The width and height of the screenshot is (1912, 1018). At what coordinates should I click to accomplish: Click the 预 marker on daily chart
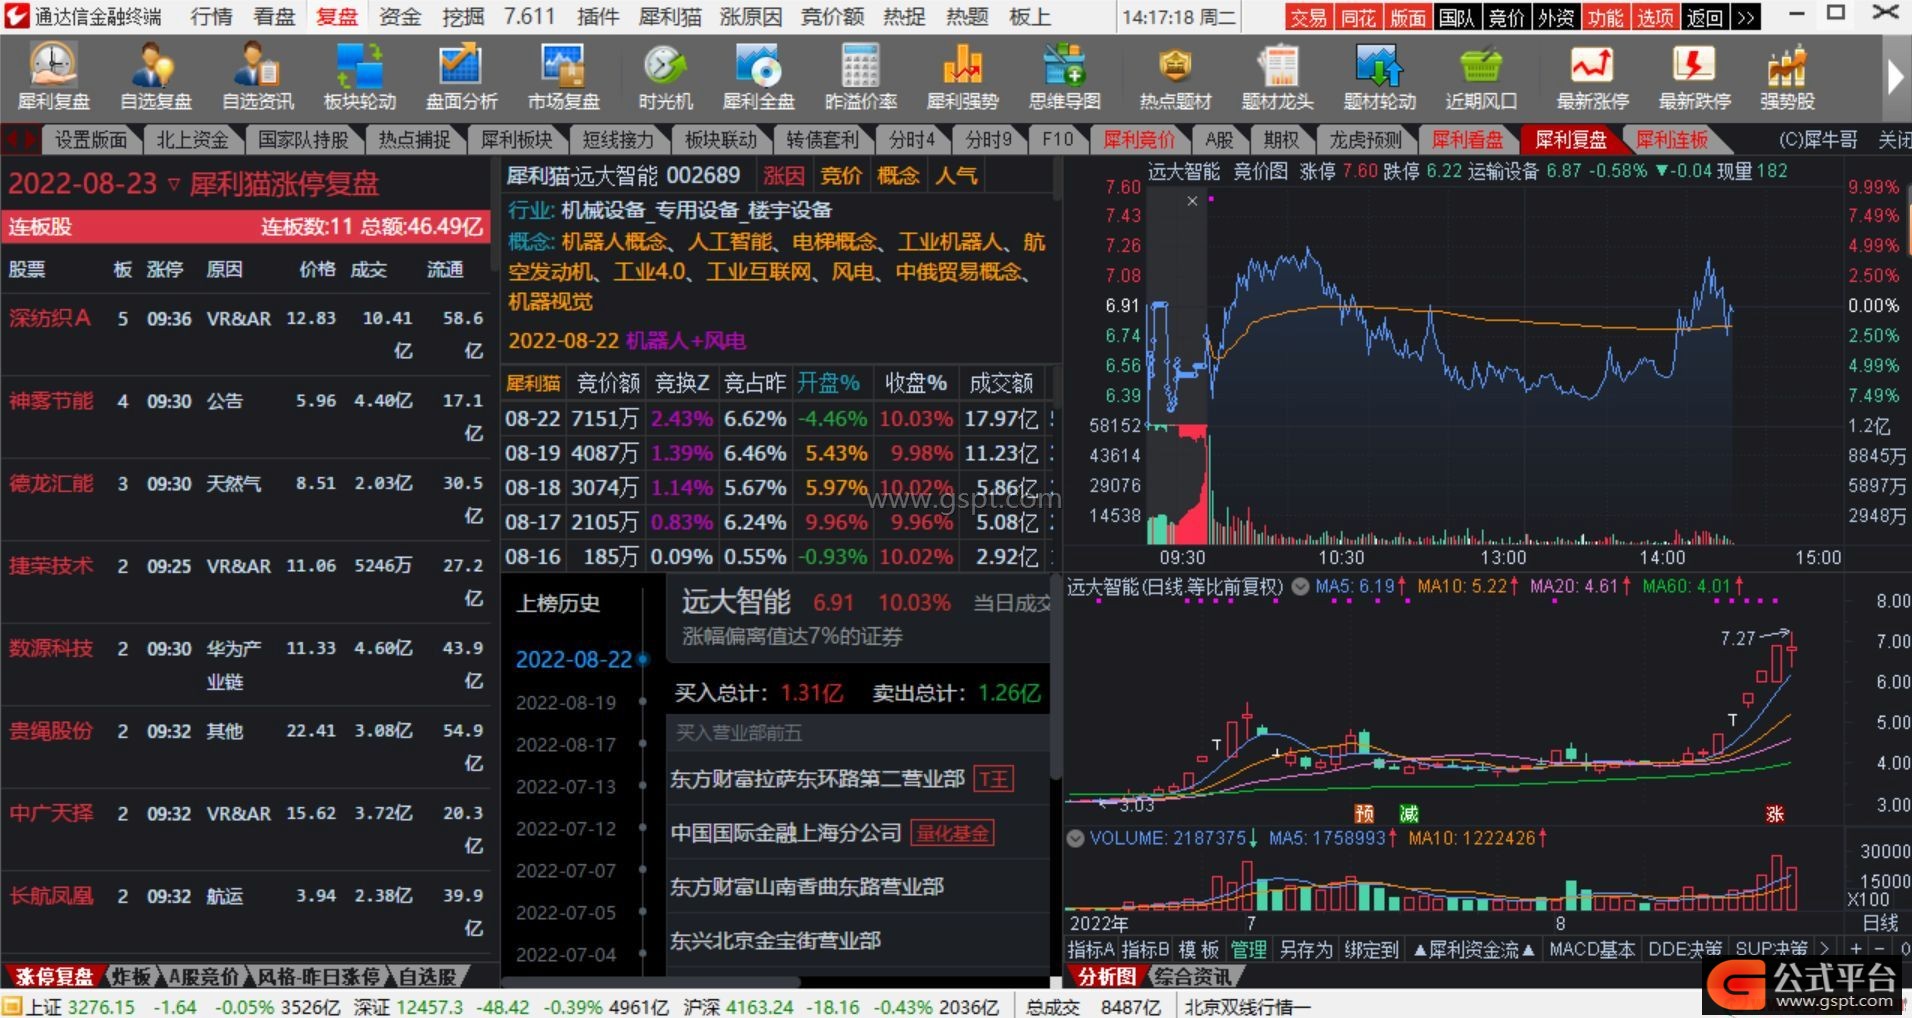[1364, 813]
